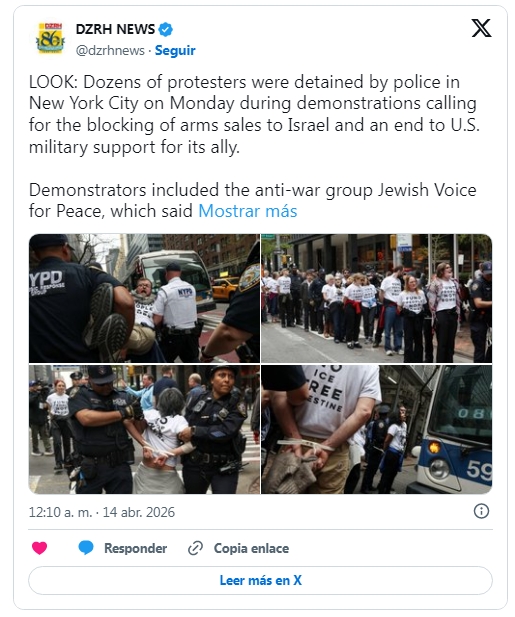The height and width of the screenshot is (617, 515).
Task: Open photo of zip-tied hands near bus
Action: tap(377, 429)
